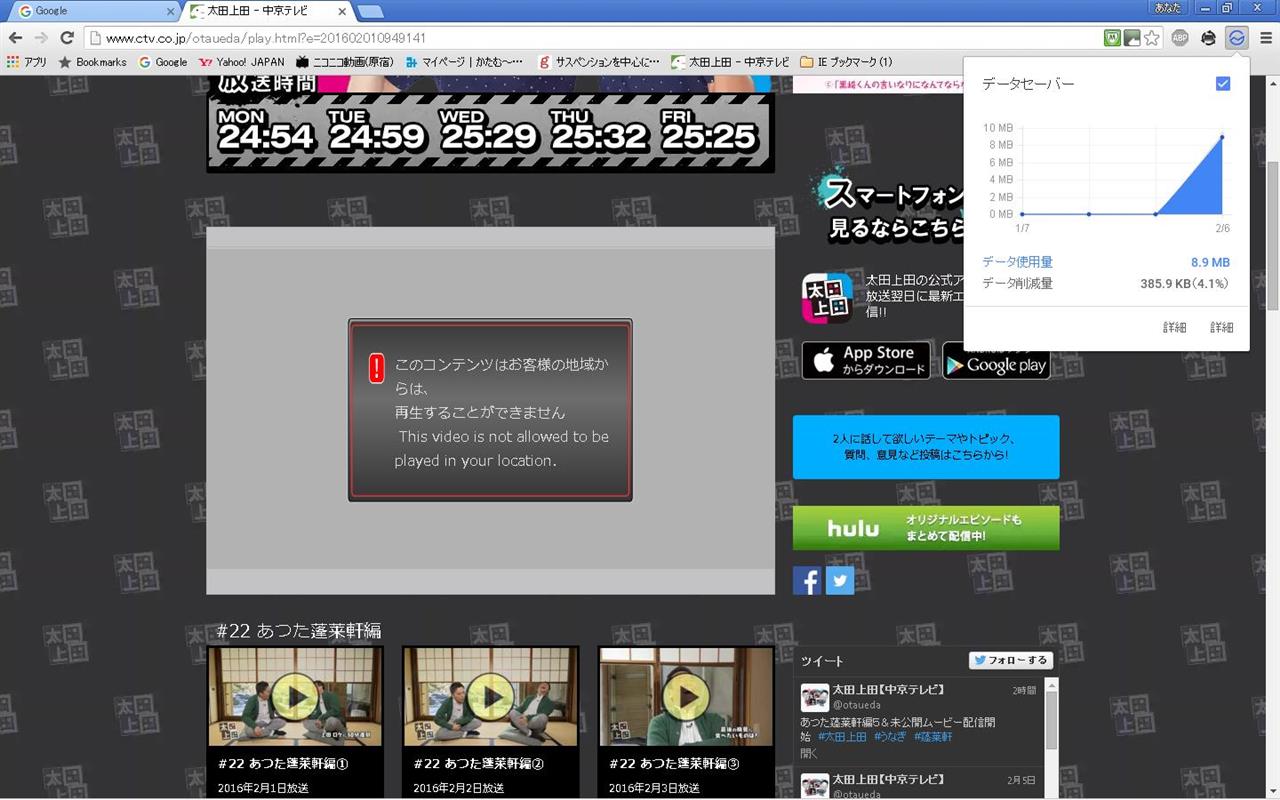The width and height of the screenshot is (1280, 800).
Task: Bookmark this page with the star icon
Action: coord(1152,38)
